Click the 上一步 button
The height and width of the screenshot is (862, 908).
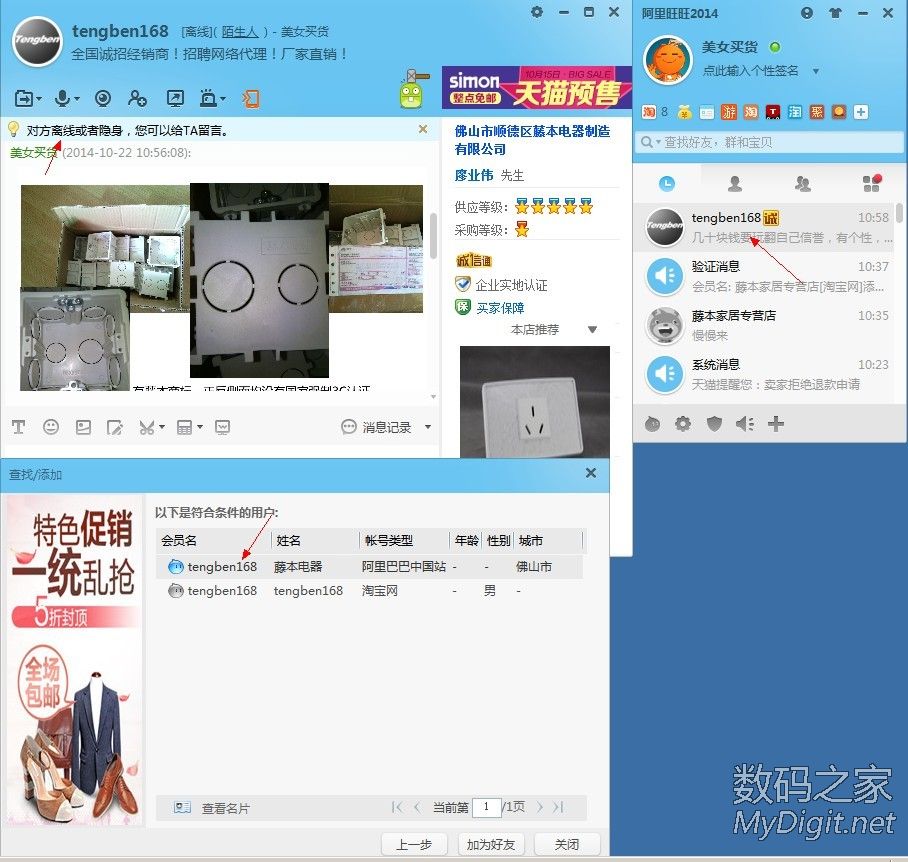tap(414, 845)
